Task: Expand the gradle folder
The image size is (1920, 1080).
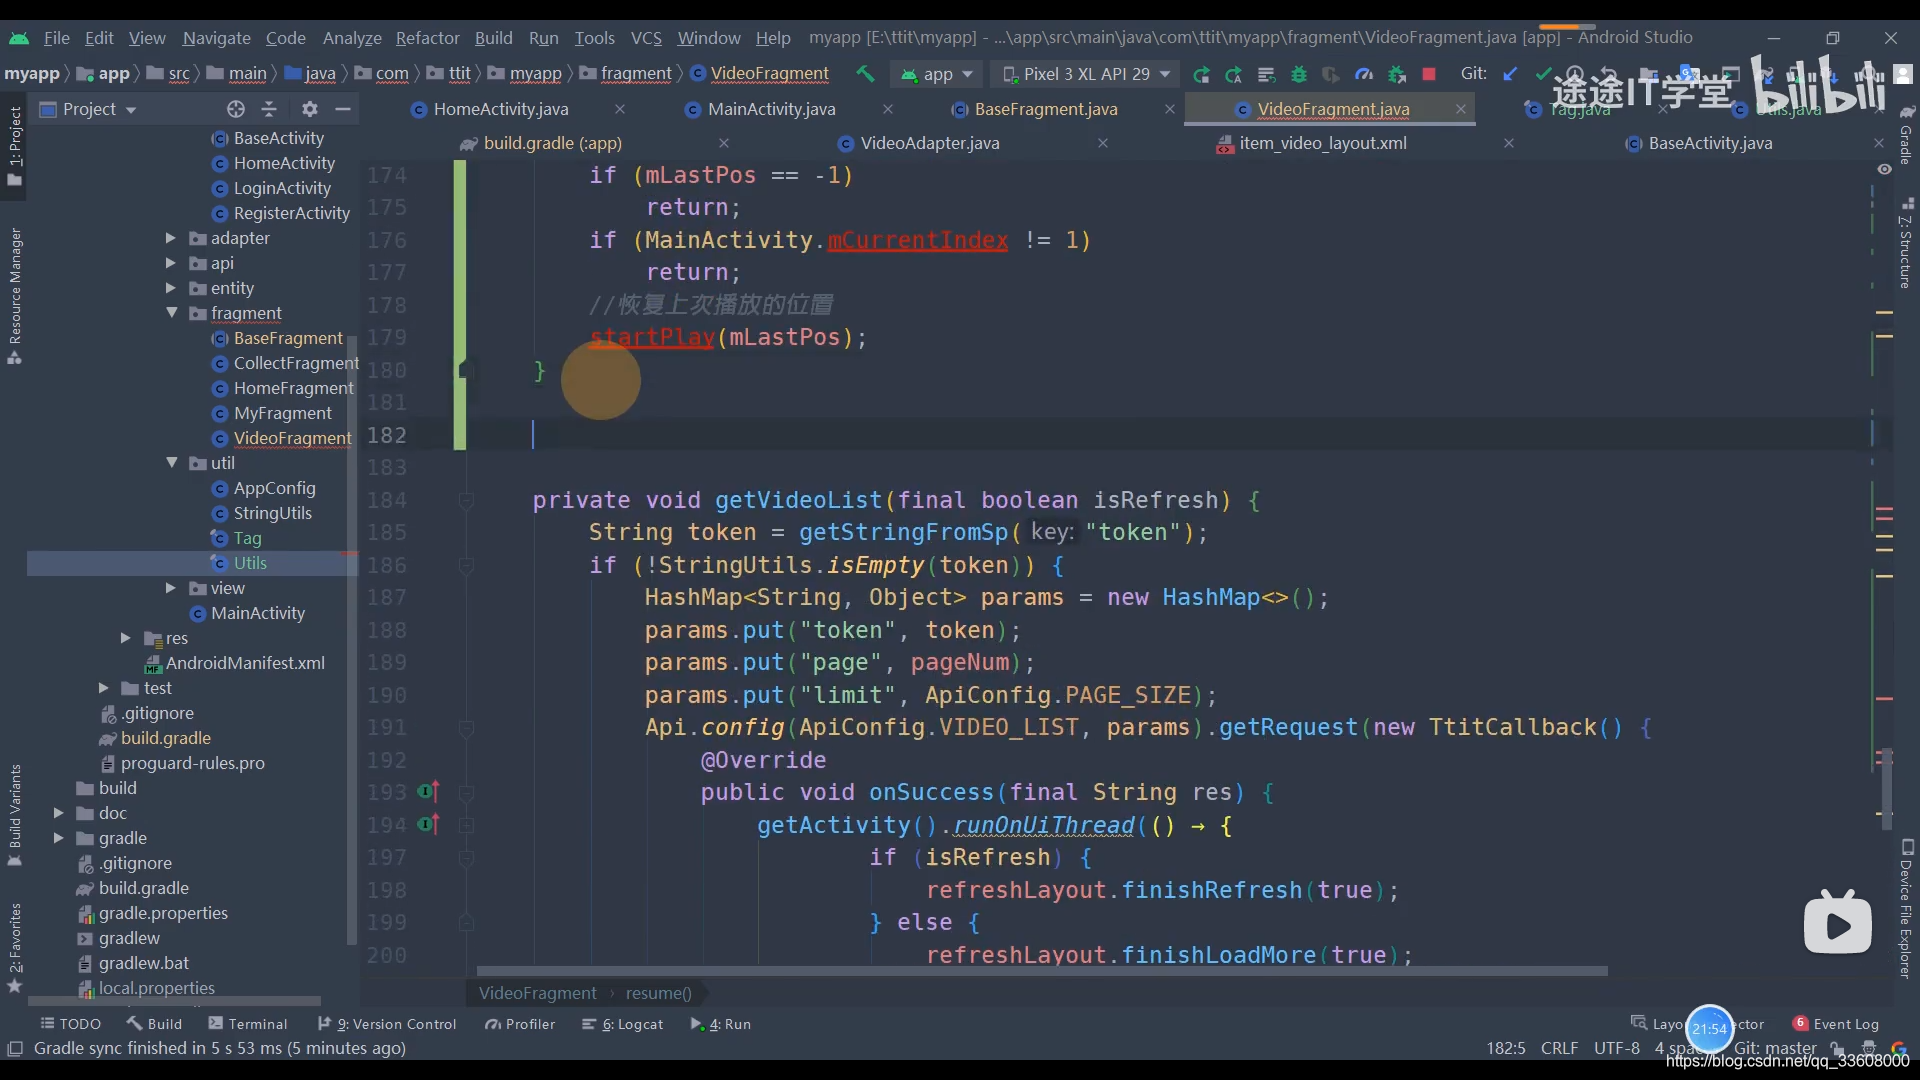Action: [58, 838]
